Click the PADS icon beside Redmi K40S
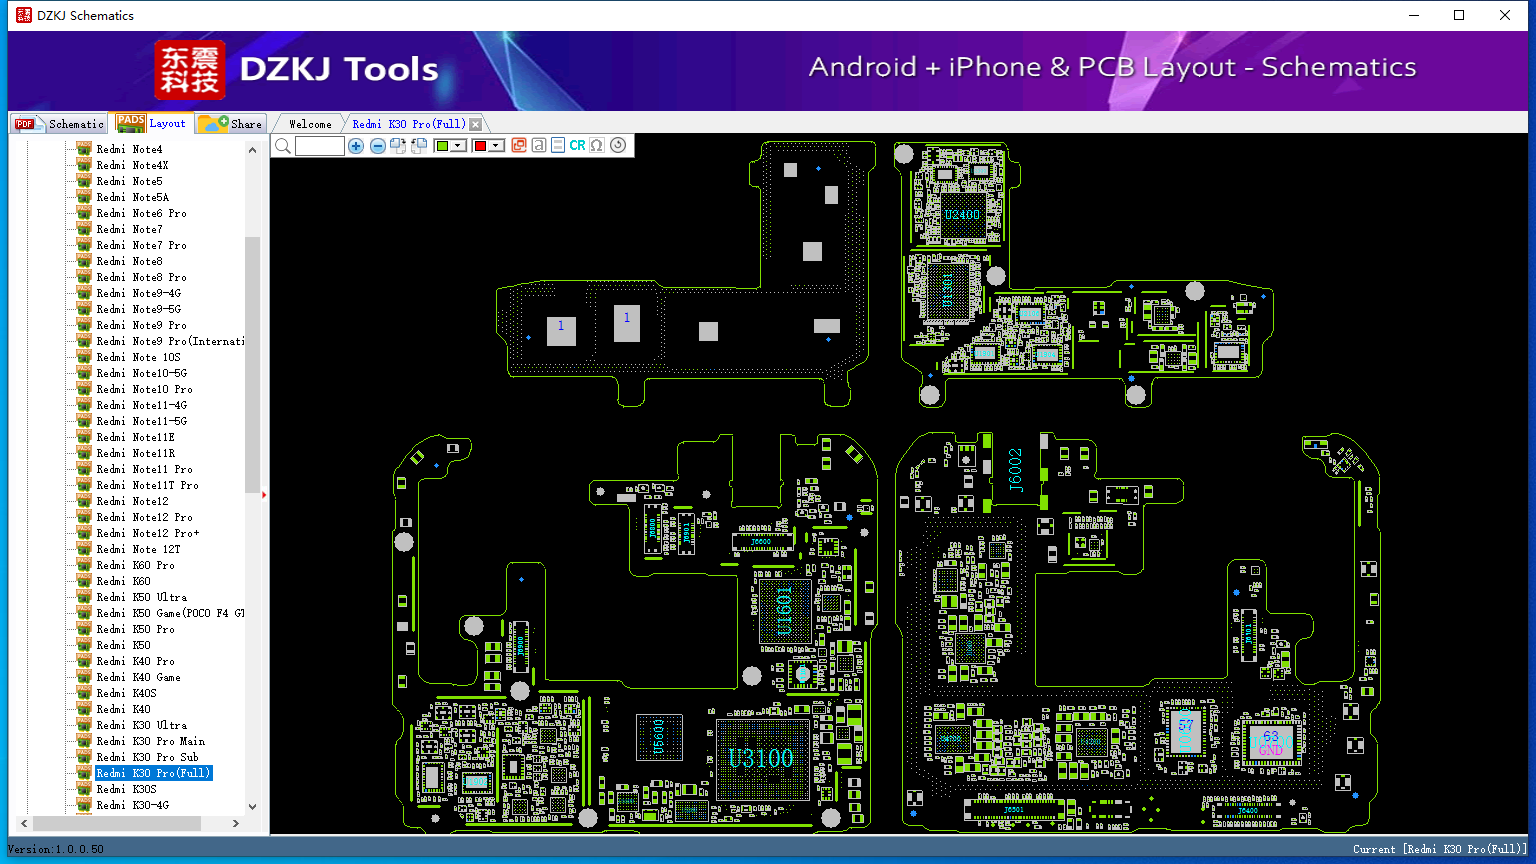 (x=84, y=693)
